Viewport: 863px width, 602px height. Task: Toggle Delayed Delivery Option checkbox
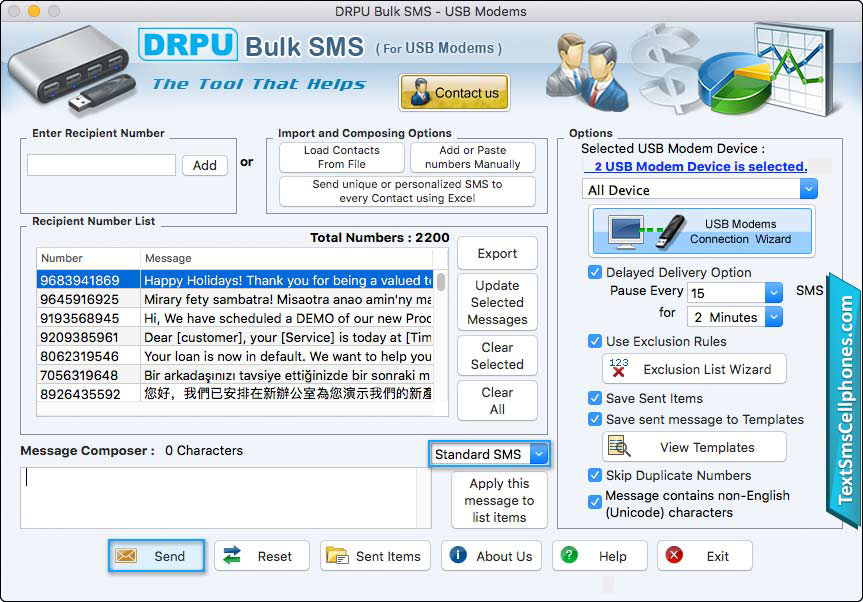click(x=595, y=272)
